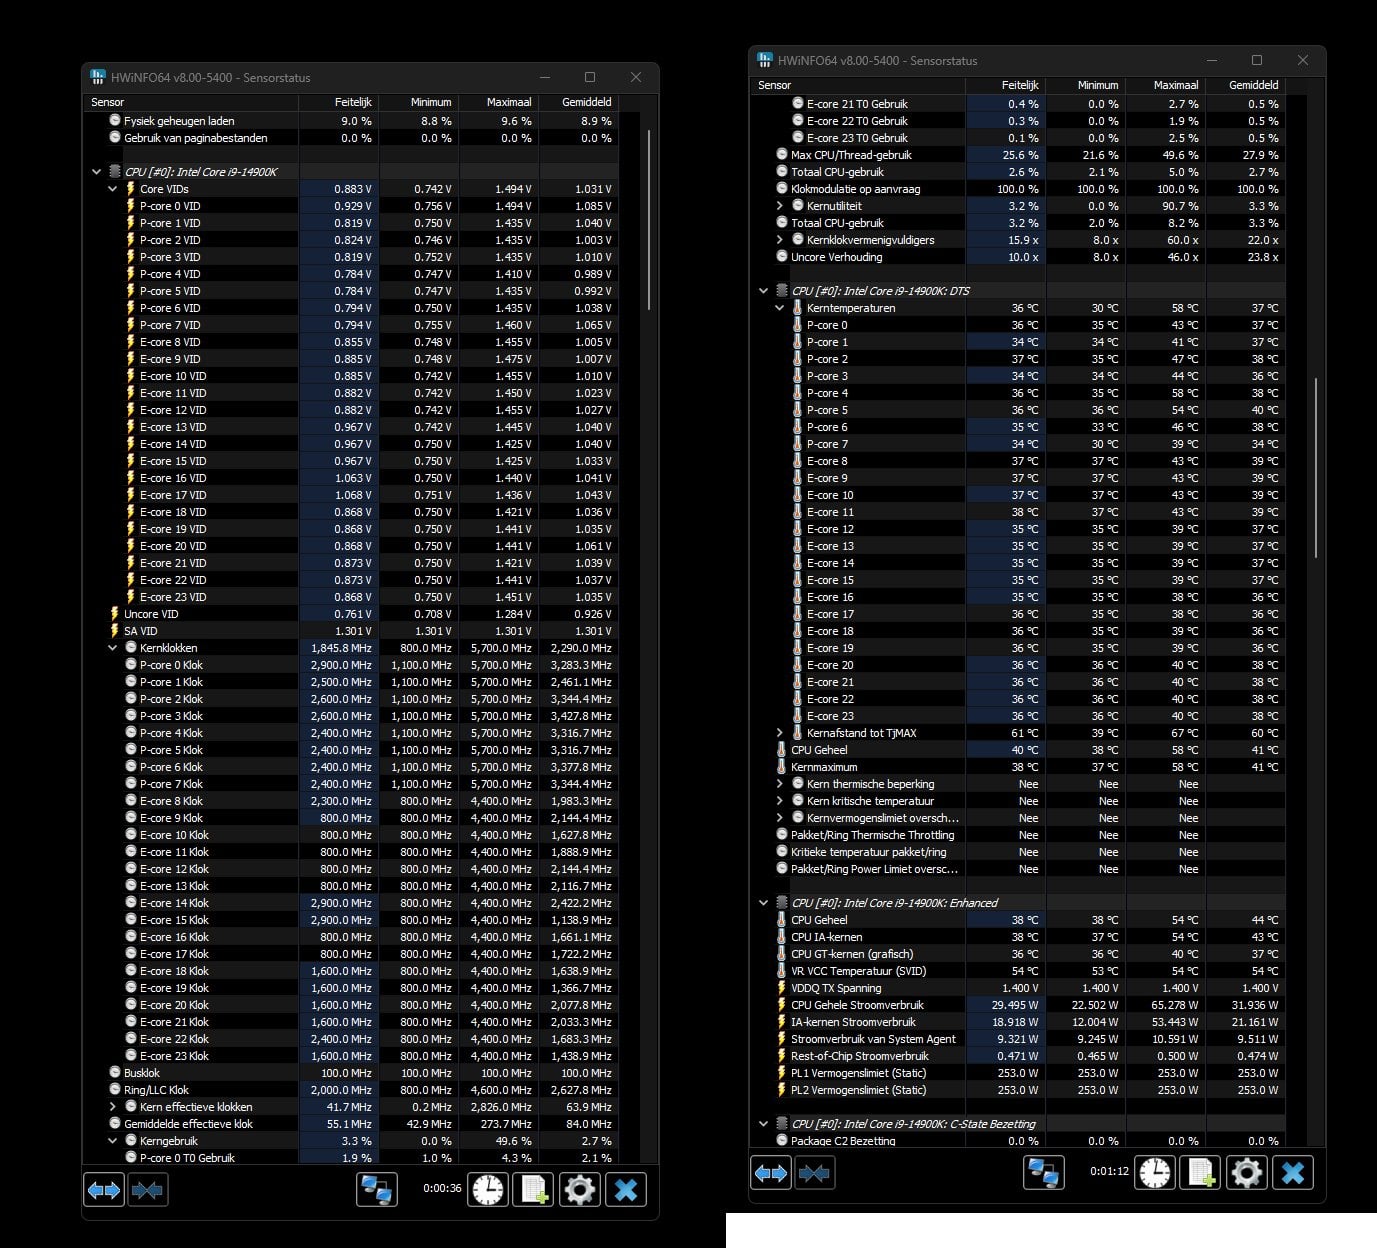Start logging with sheet-plus icon in right window
Screen dimensions: 1377x1248
1201,1173
